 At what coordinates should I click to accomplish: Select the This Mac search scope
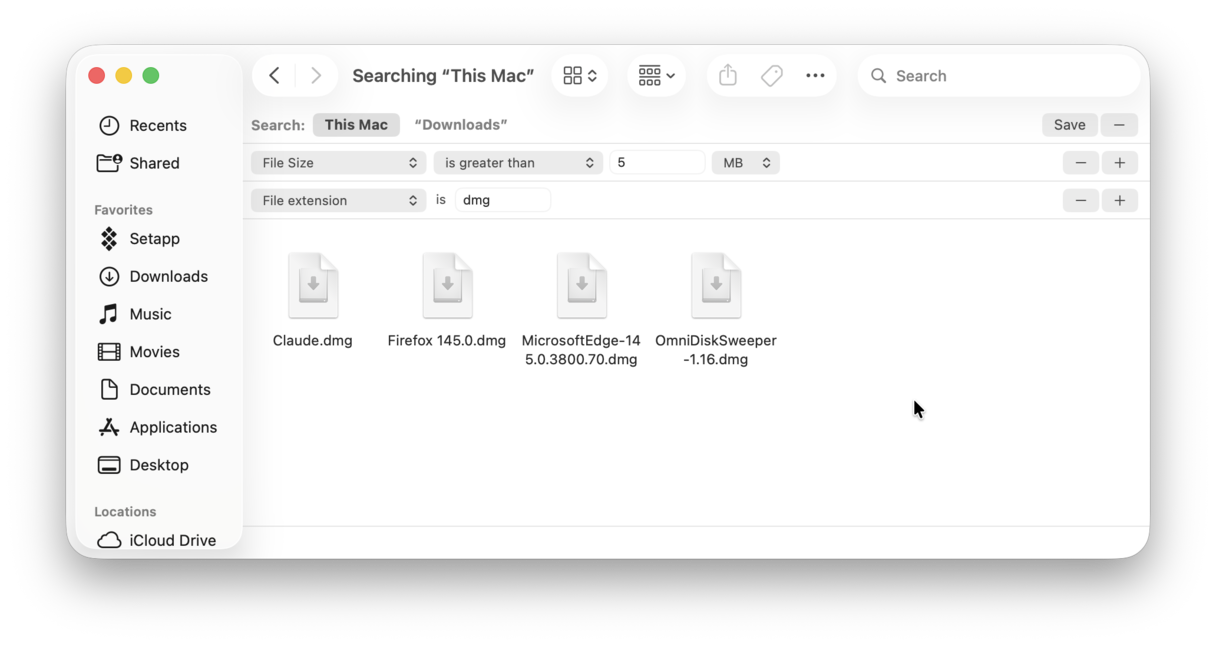click(x=356, y=124)
